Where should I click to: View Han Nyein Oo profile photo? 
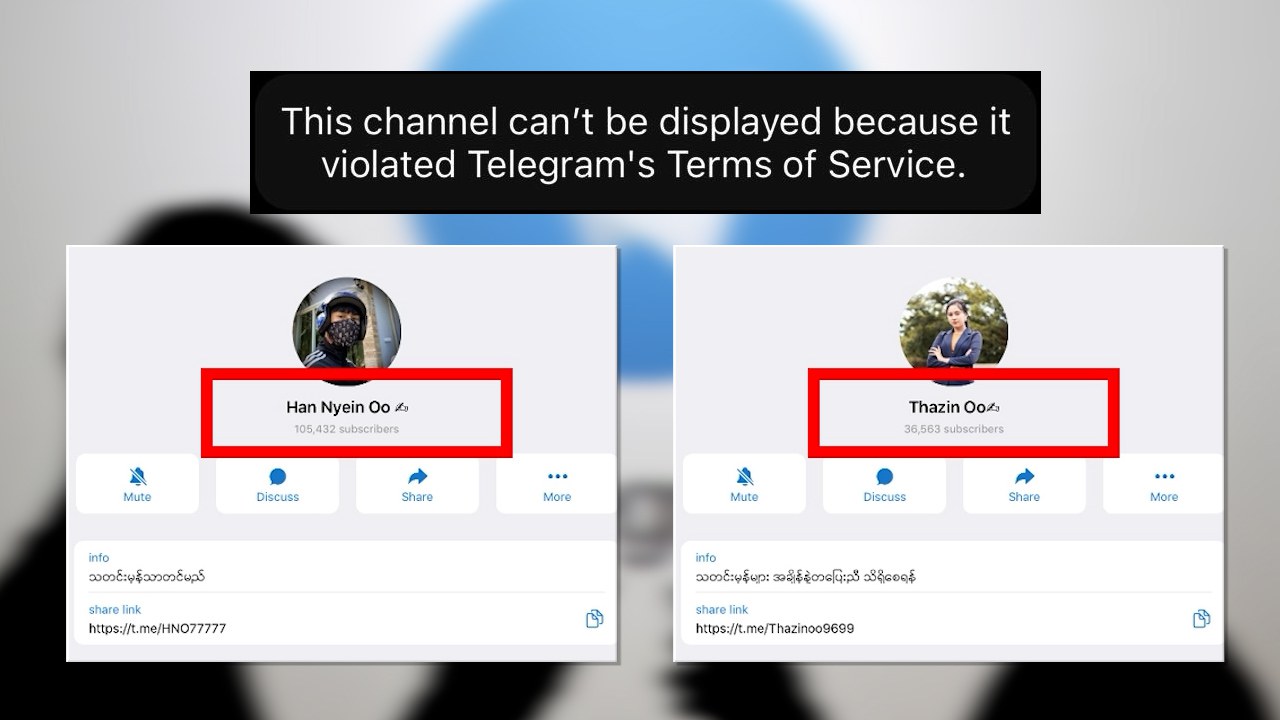coord(347,331)
